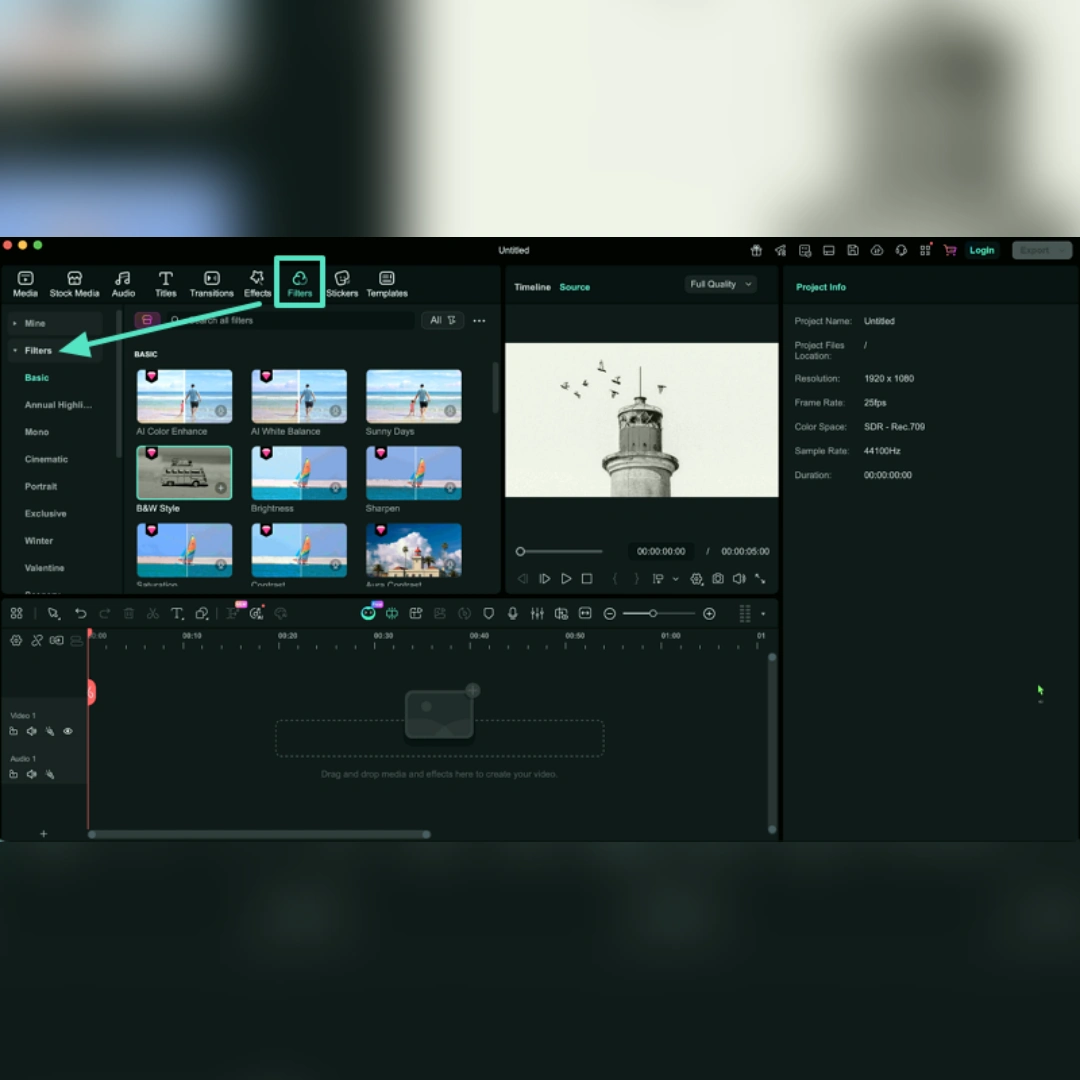Click the undo arrow in timeline toolbar
This screenshot has height=1080, width=1080.
tap(81, 614)
